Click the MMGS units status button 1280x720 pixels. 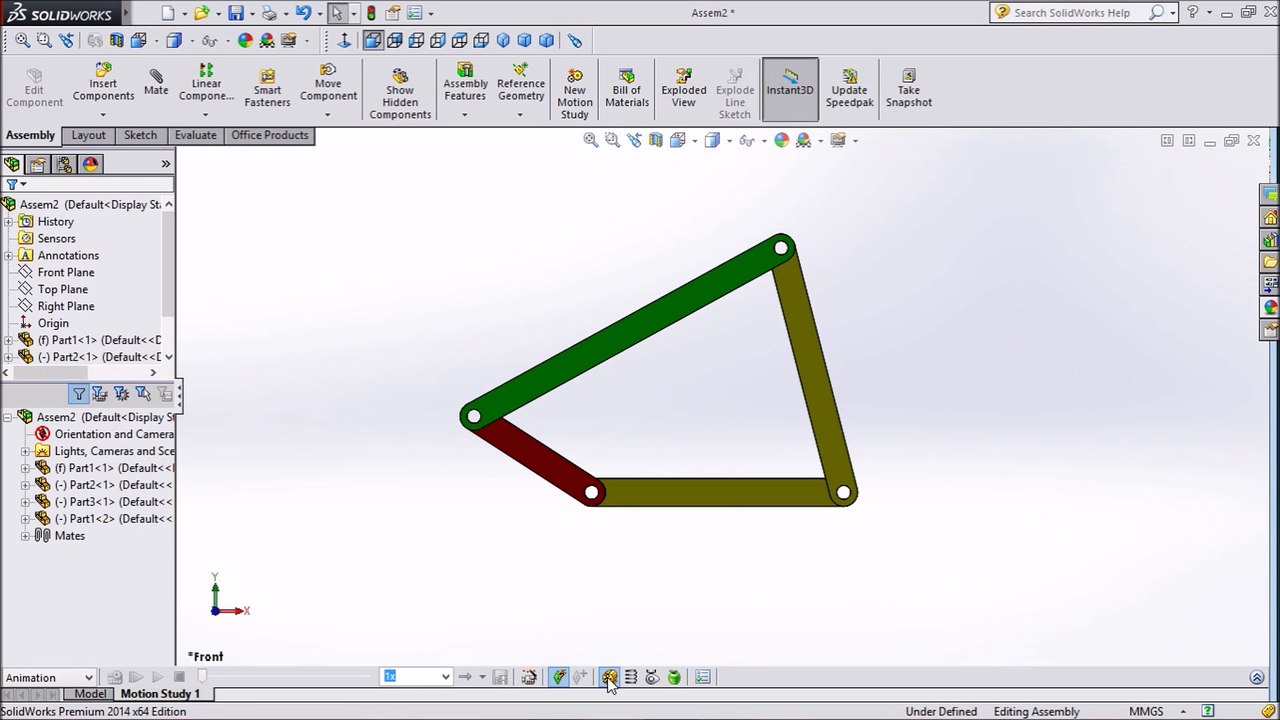pyautogui.click(x=1146, y=711)
